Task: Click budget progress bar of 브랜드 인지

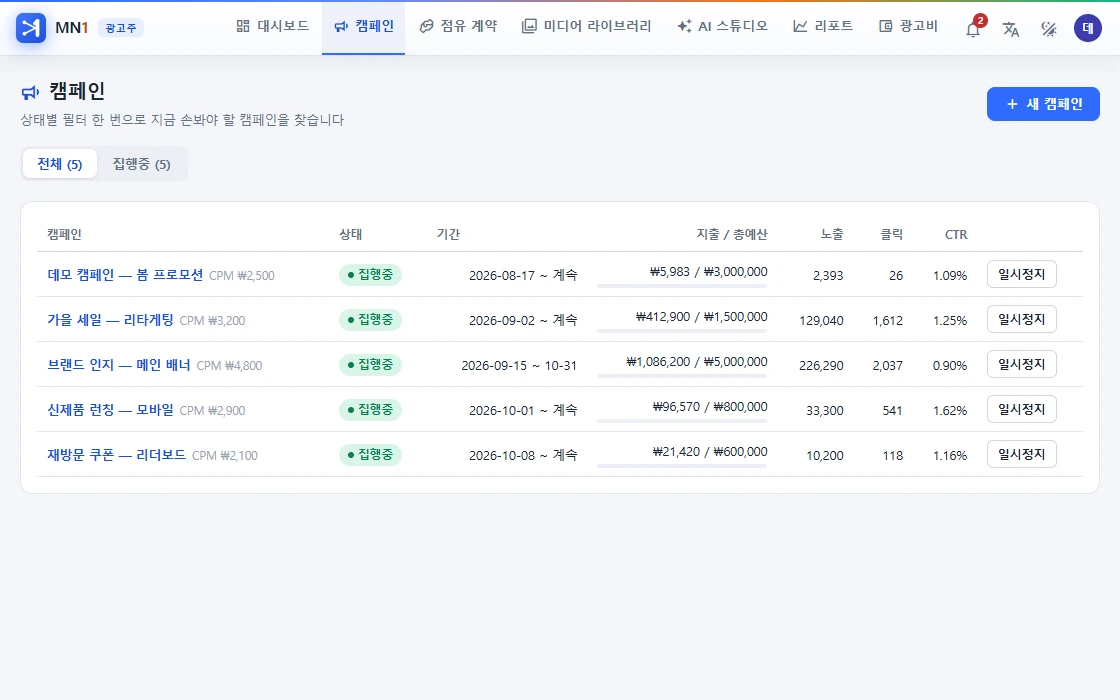Action: click(682, 376)
